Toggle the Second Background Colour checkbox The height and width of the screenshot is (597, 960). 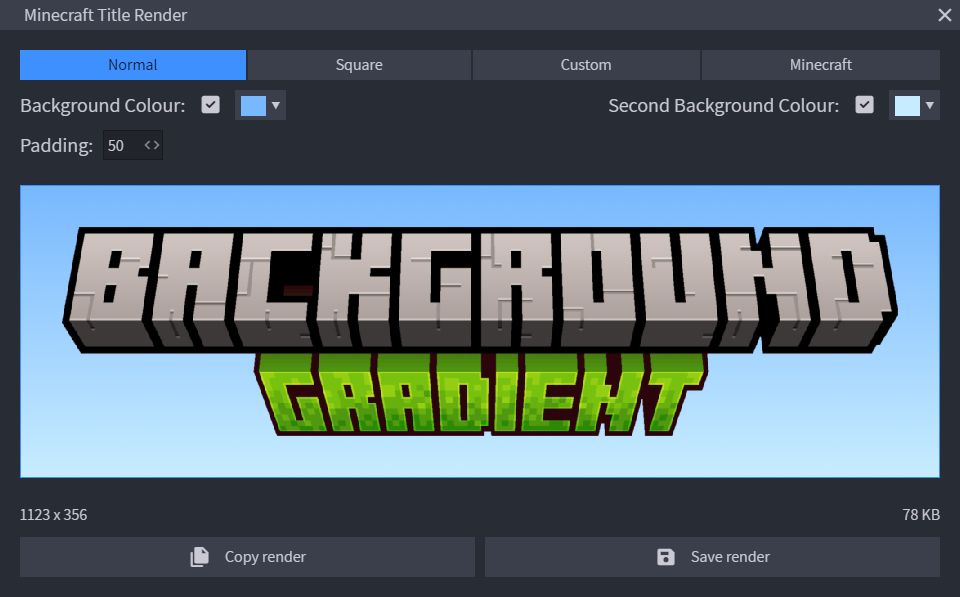point(864,105)
